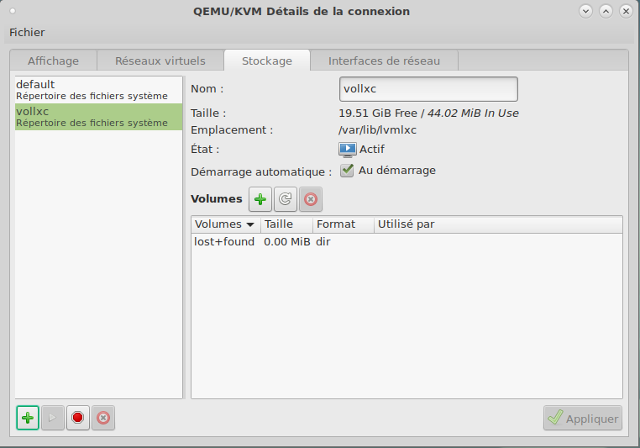
Task: Select the default storage pool
Action: click(98, 90)
